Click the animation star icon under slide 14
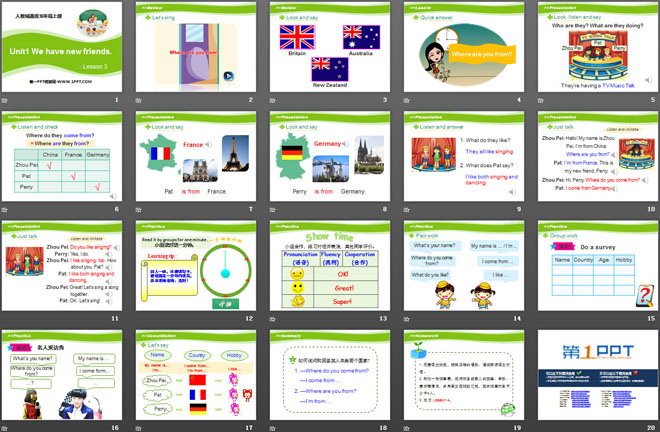The width and height of the screenshot is (660, 432). [407, 319]
